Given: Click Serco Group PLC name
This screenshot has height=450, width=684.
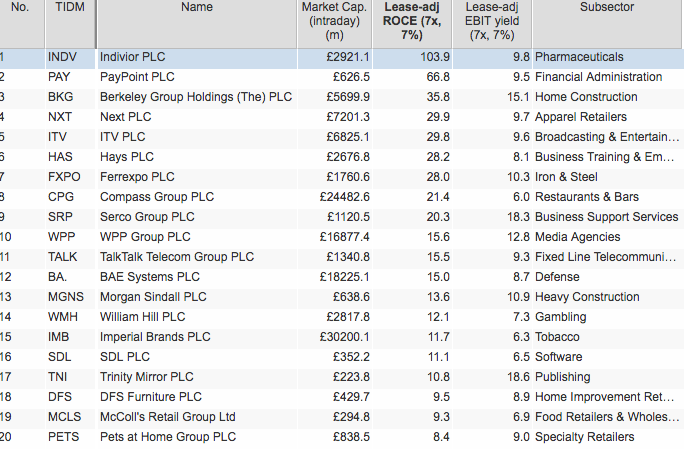Looking at the screenshot, I should 147,217.
